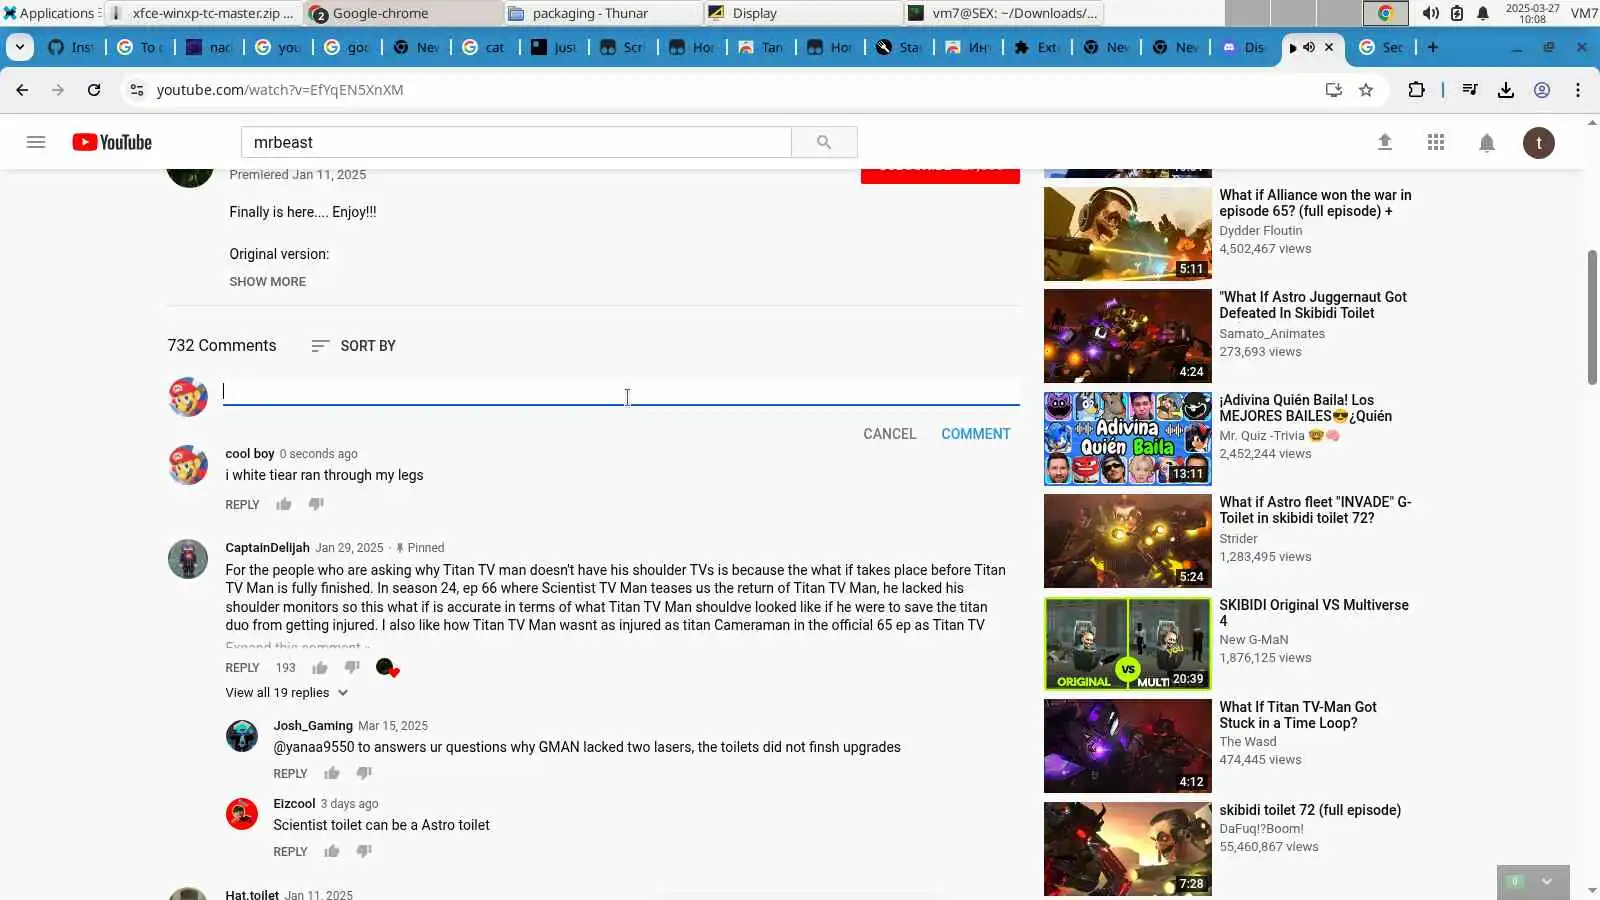Open Chrome downloads icon
The height and width of the screenshot is (900, 1600).
coord(1506,90)
